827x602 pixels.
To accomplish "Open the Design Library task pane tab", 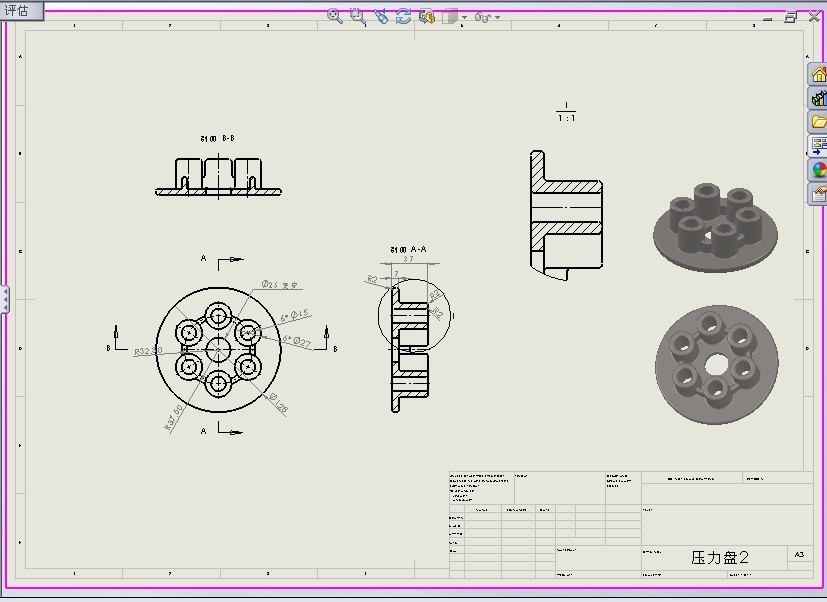I will [x=818, y=98].
